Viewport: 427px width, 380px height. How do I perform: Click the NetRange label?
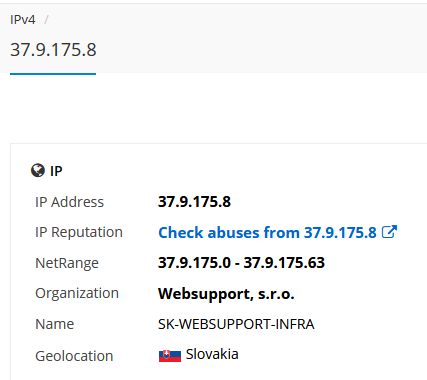click(67, 263)
